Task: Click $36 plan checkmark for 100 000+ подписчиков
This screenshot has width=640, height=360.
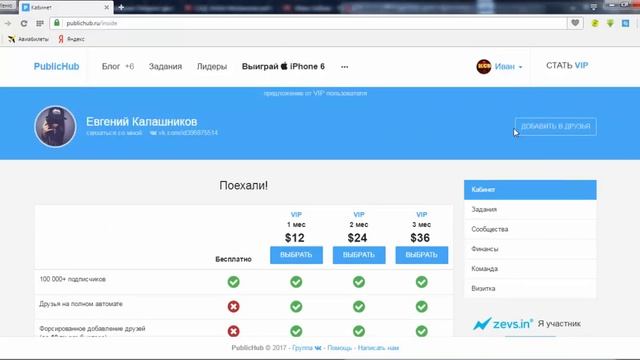Action: [x=422, y=282]
